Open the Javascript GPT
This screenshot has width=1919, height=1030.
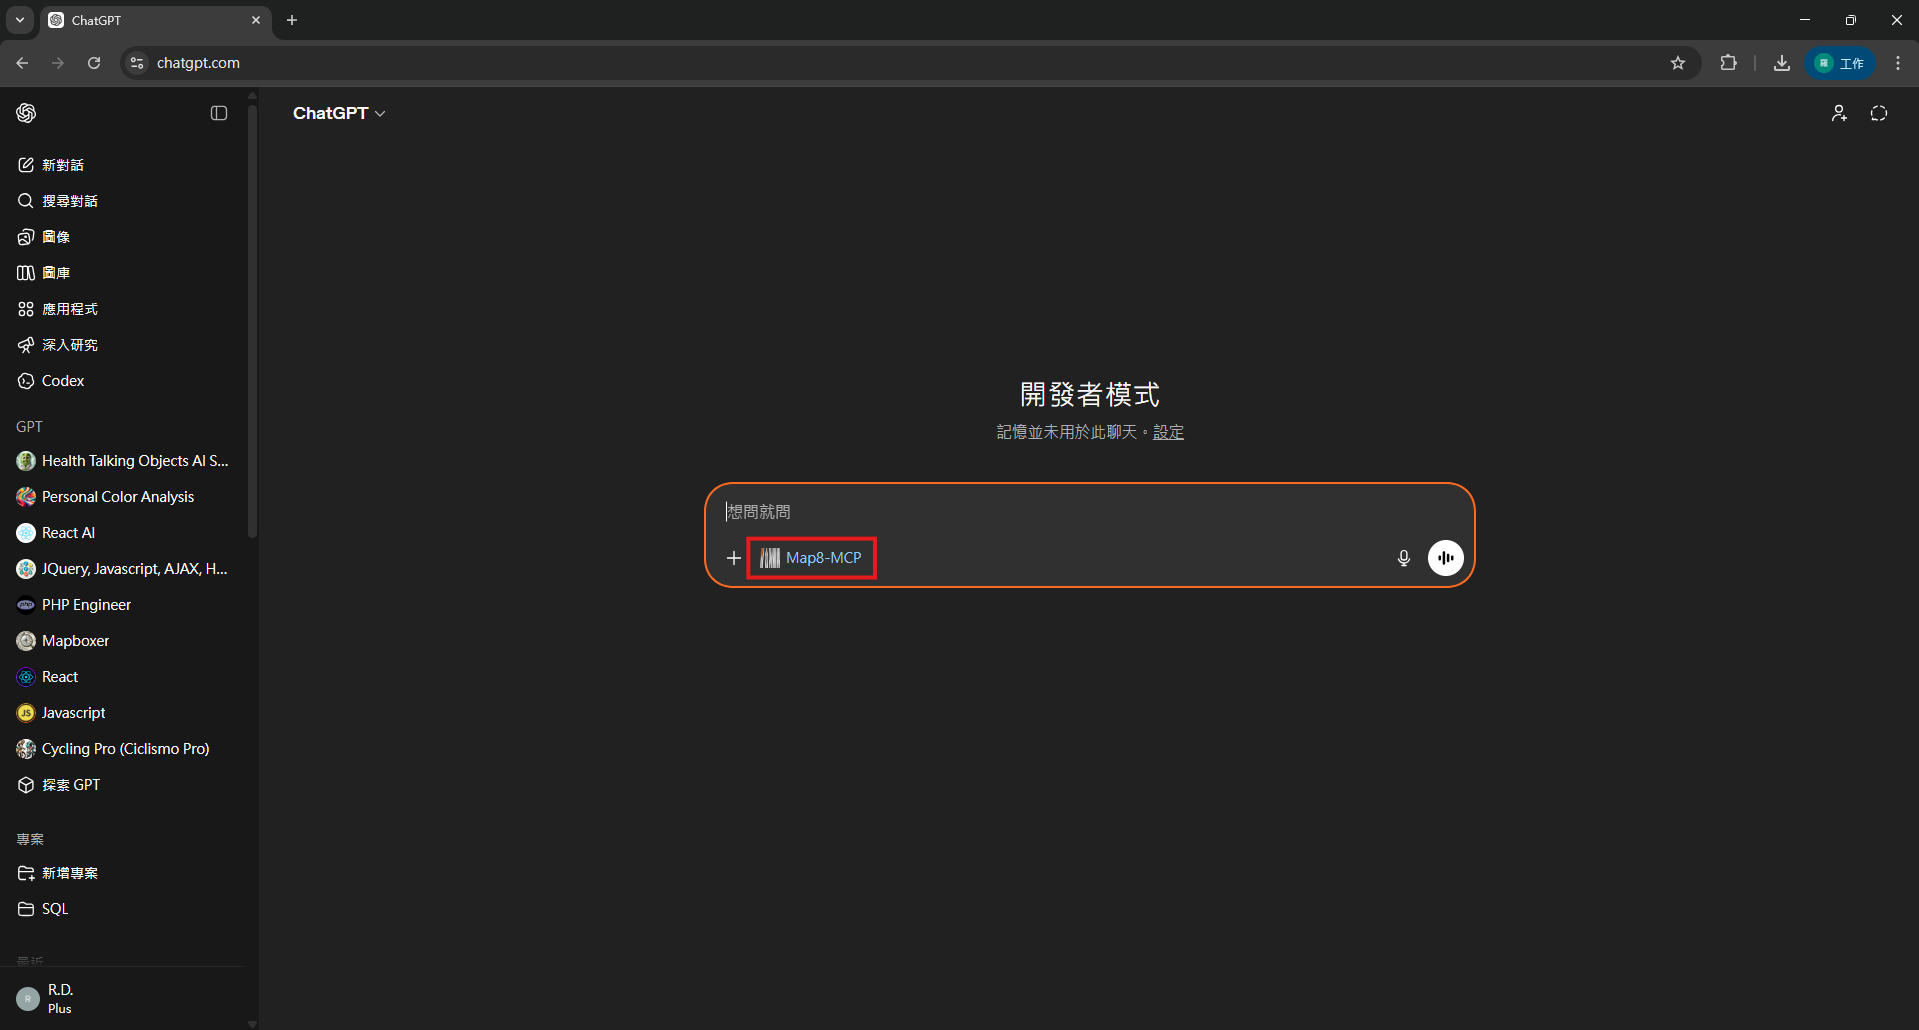(123, 713)
